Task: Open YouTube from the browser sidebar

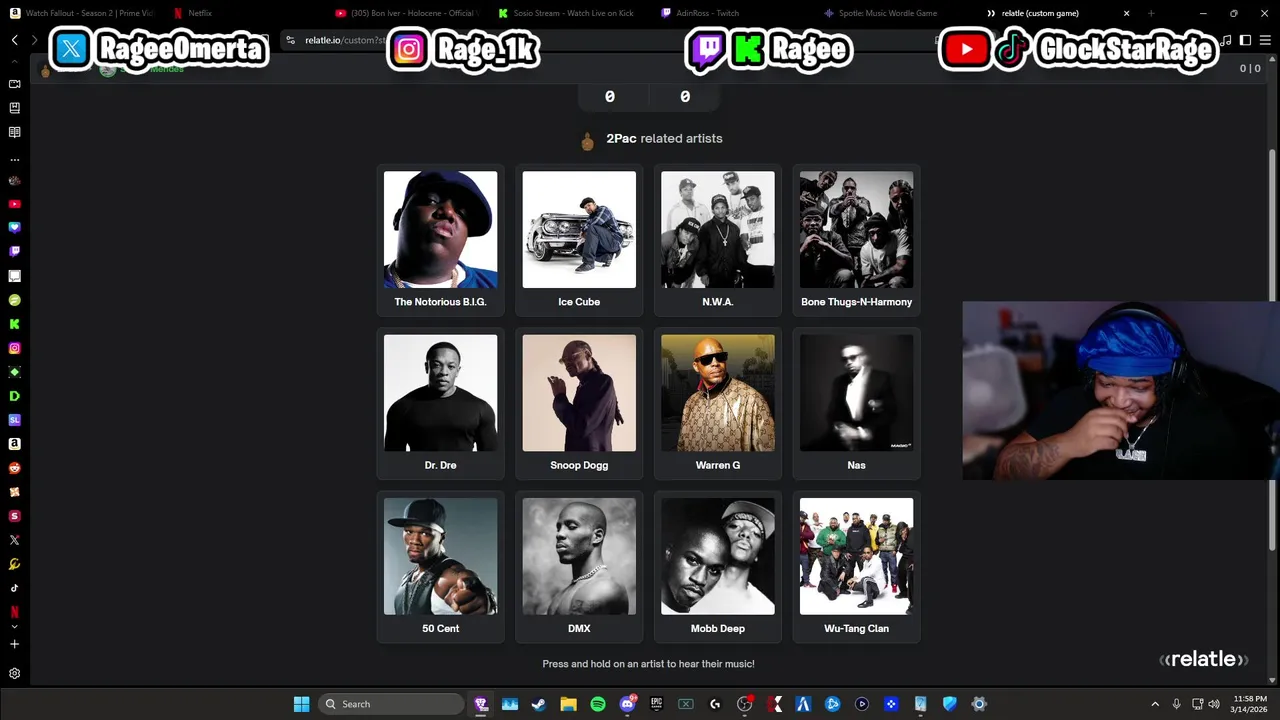Action: coord(14,204)
